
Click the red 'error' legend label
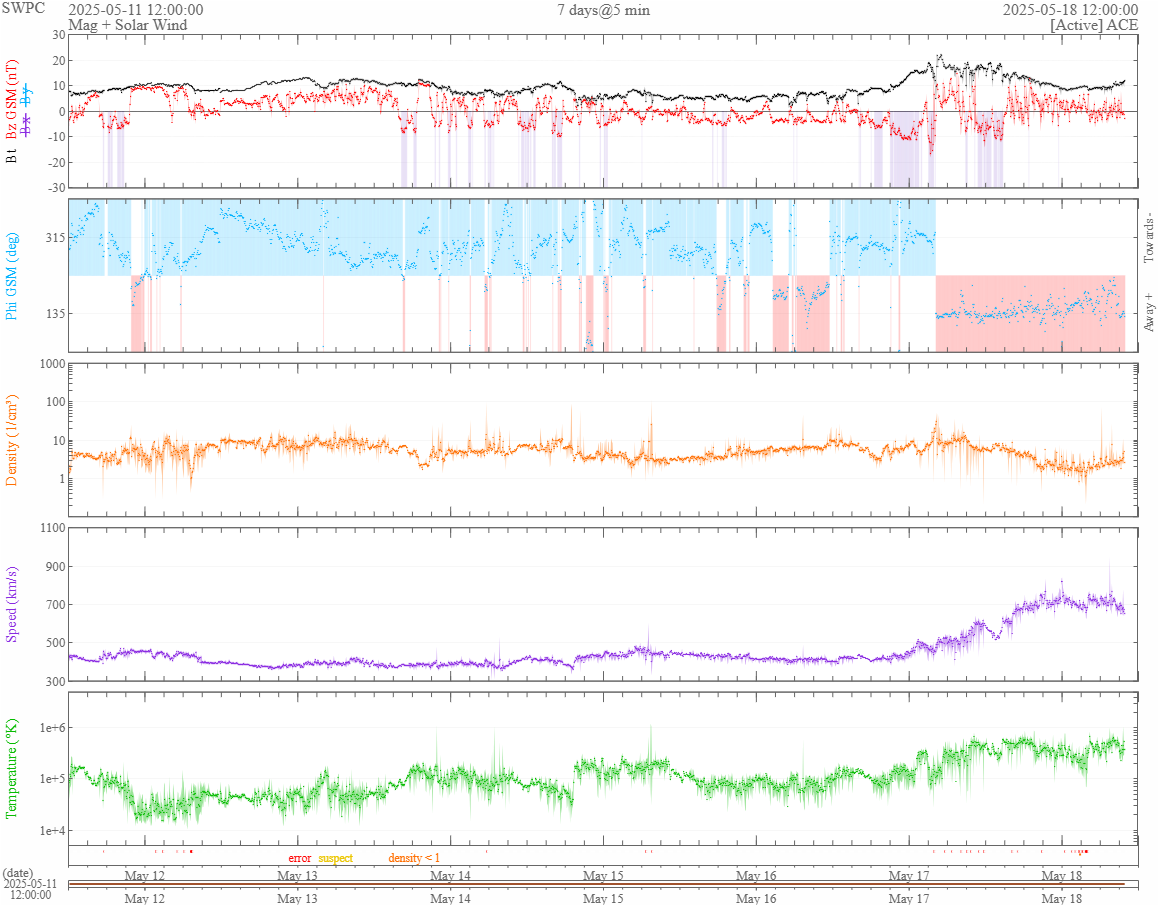300,858
